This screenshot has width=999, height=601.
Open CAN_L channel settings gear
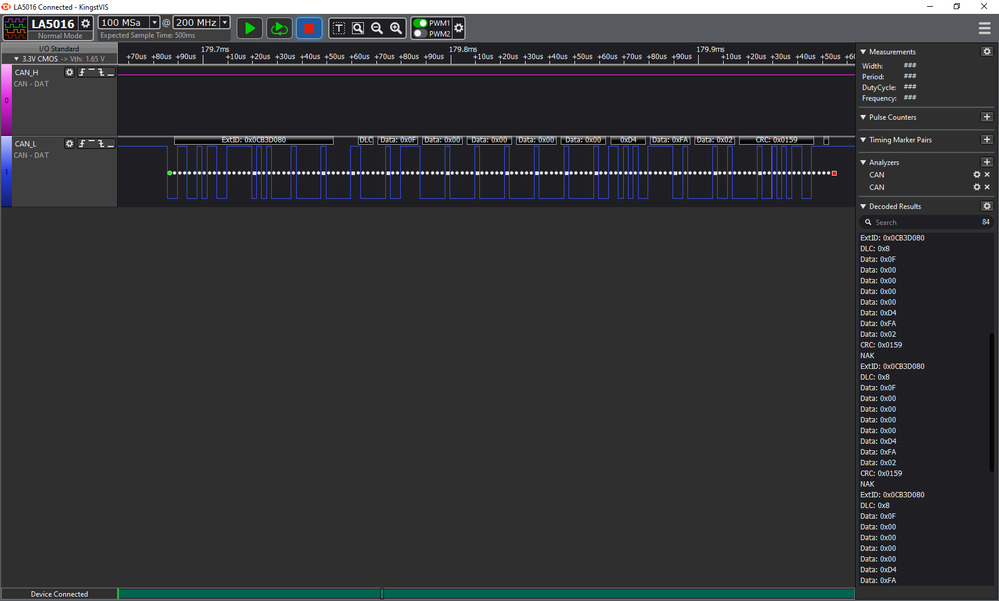click(x=69, y=143)
